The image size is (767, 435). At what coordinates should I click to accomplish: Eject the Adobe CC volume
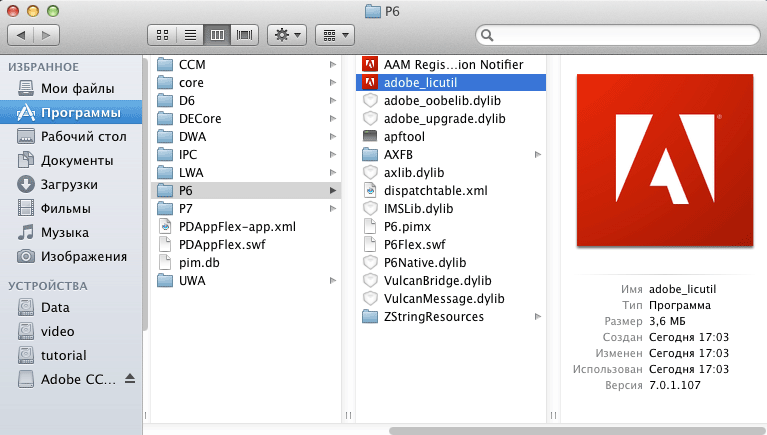click(x=130, y=379)
